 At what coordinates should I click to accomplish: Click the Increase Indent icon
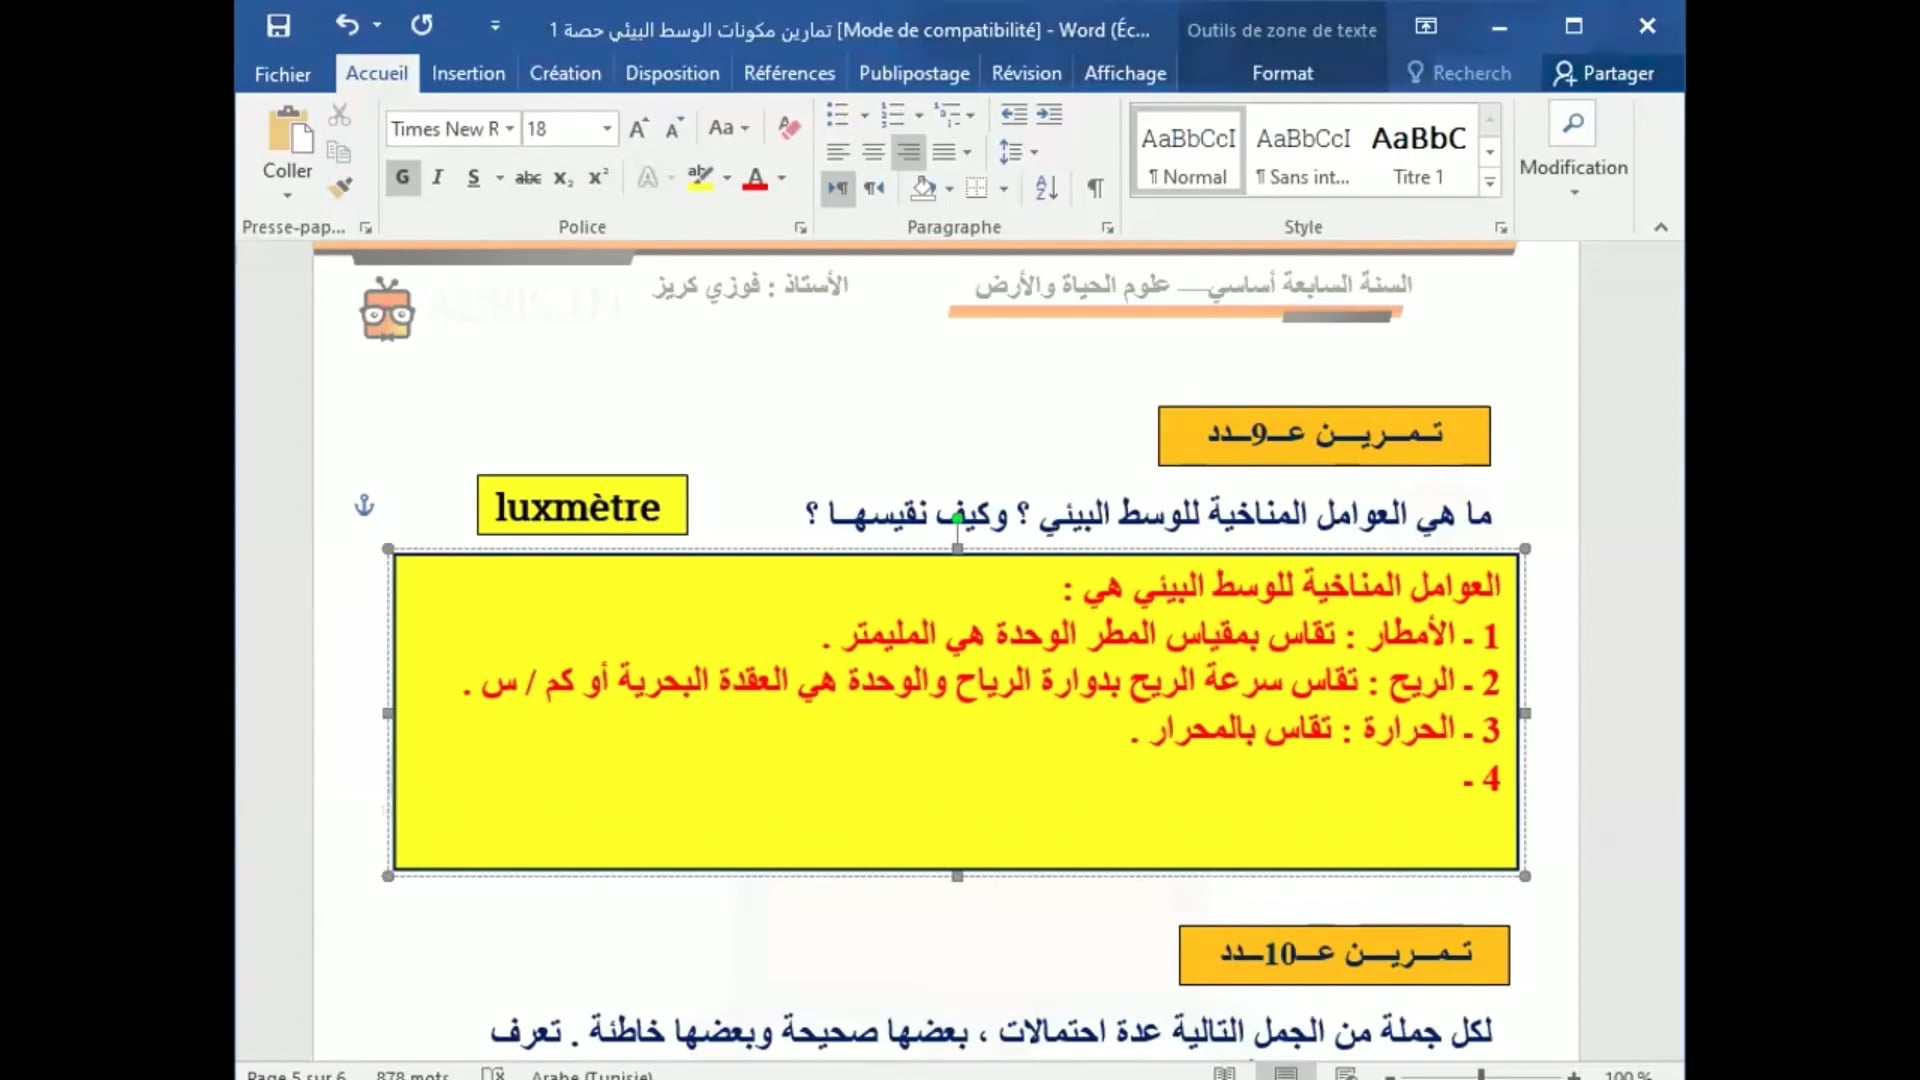pyautogui.click(x=1049, y=114)
